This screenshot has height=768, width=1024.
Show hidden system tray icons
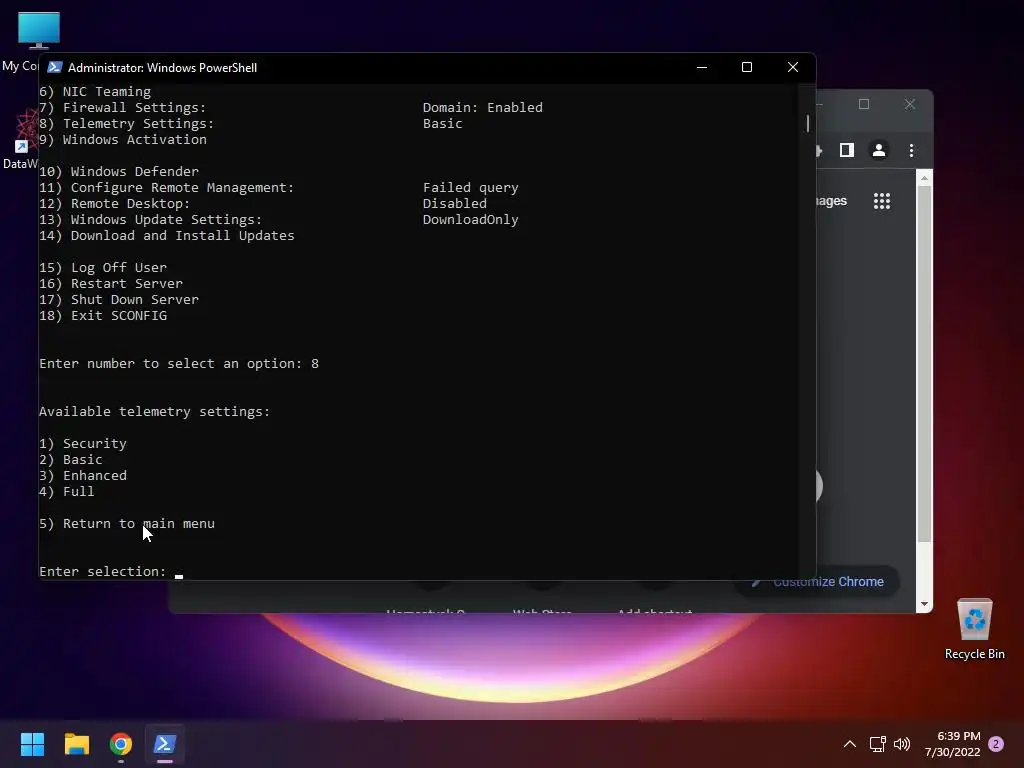point(850,744)
